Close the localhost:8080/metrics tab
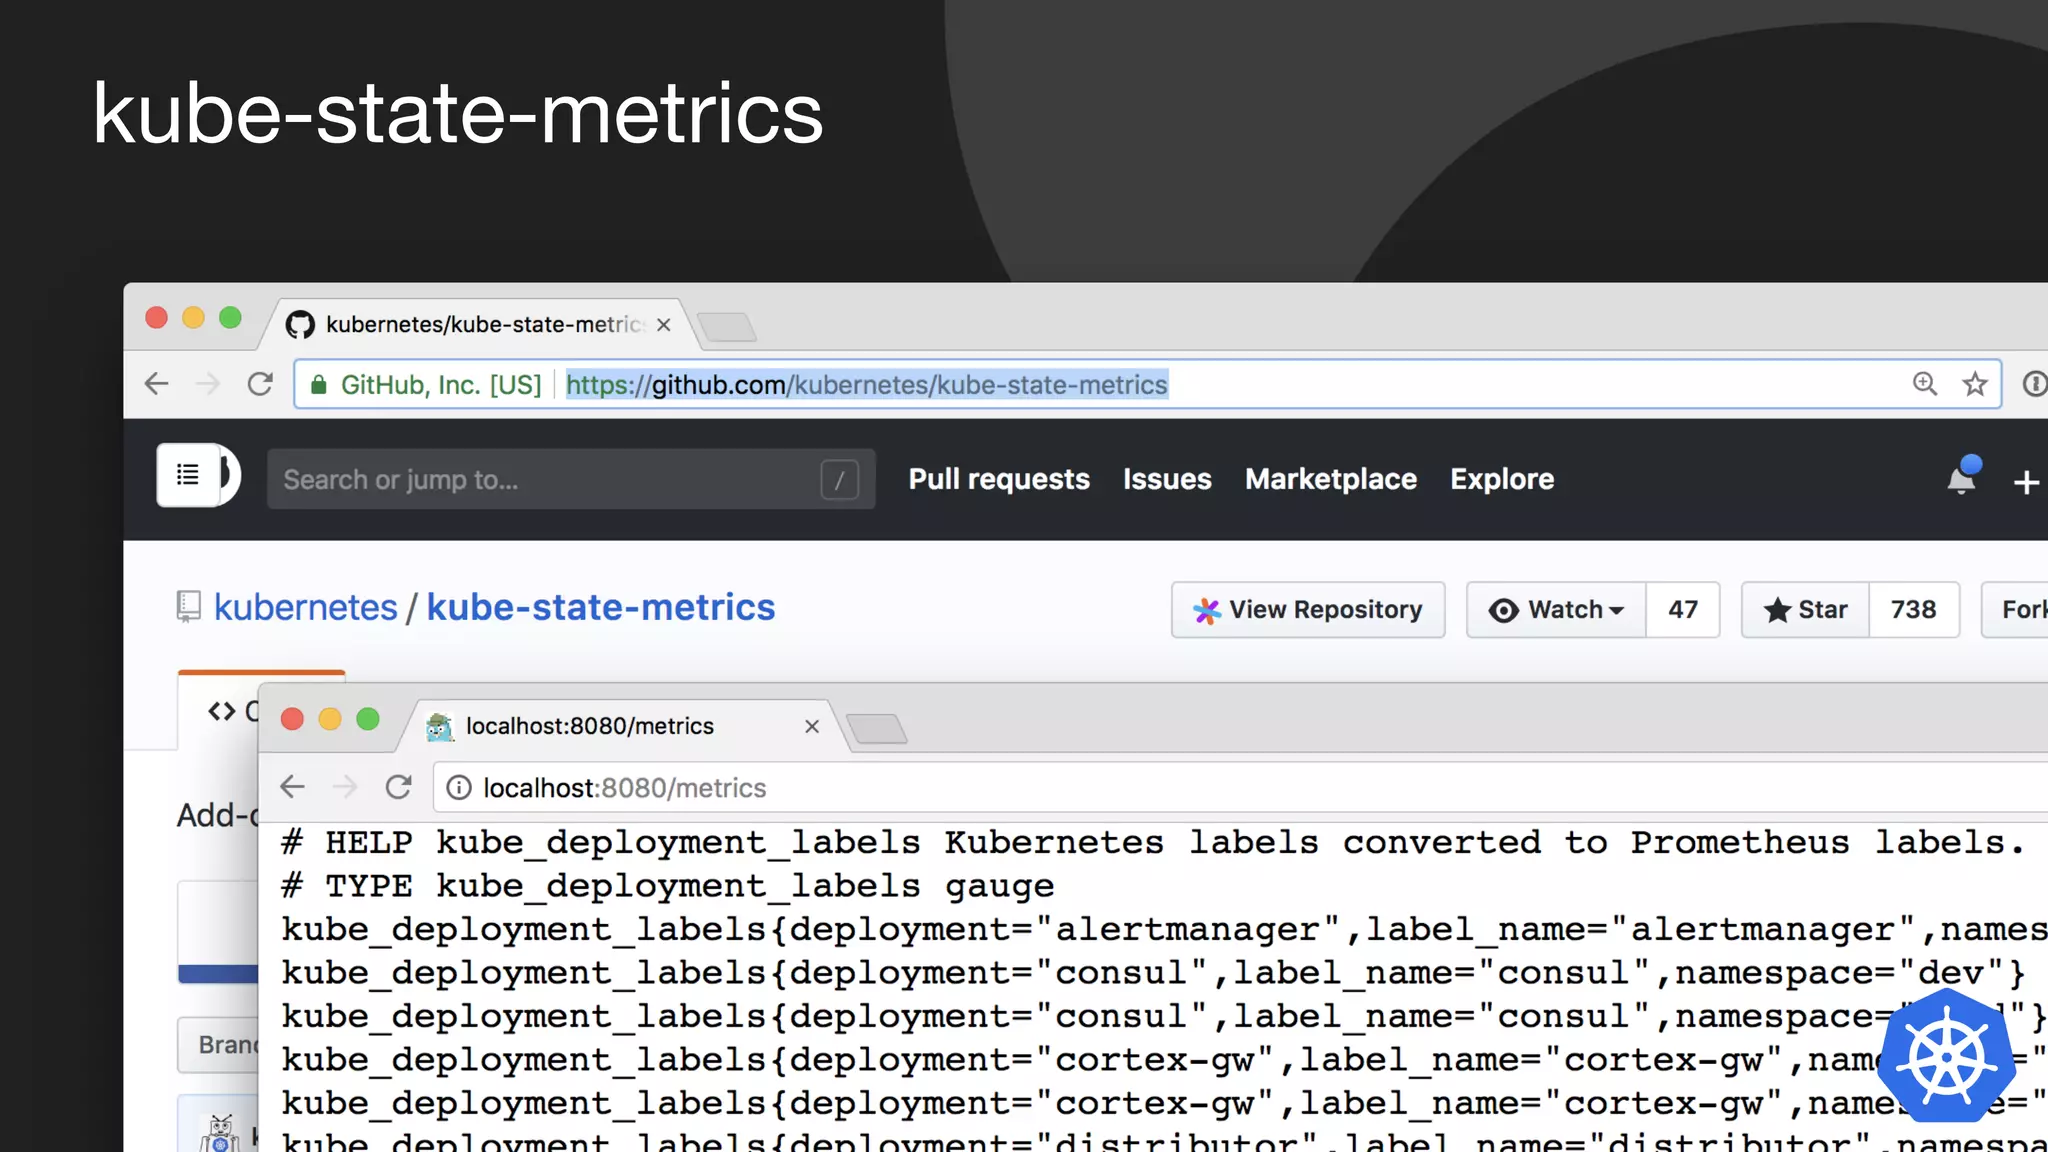This screenshot has width=2048, height=1152. (x=812, y=726)
